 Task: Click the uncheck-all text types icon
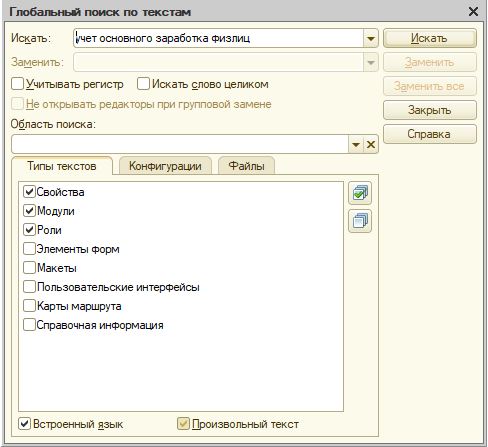tap(360, 221)
